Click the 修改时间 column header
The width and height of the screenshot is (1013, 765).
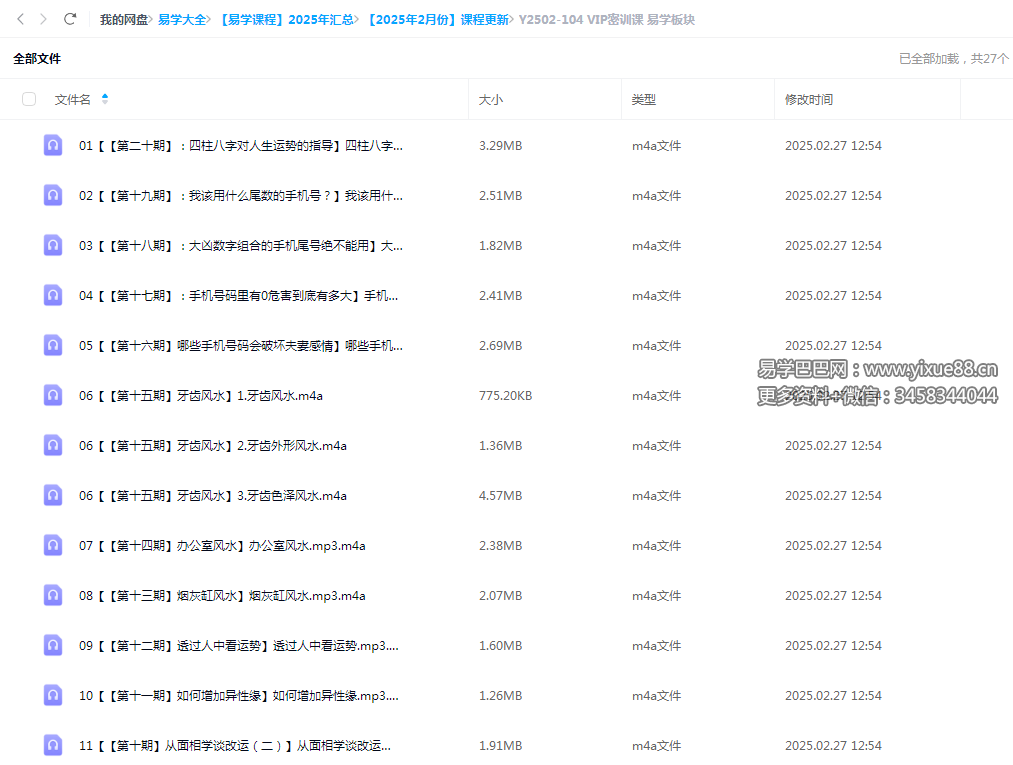pyautogui.click(x=805, y=99)
